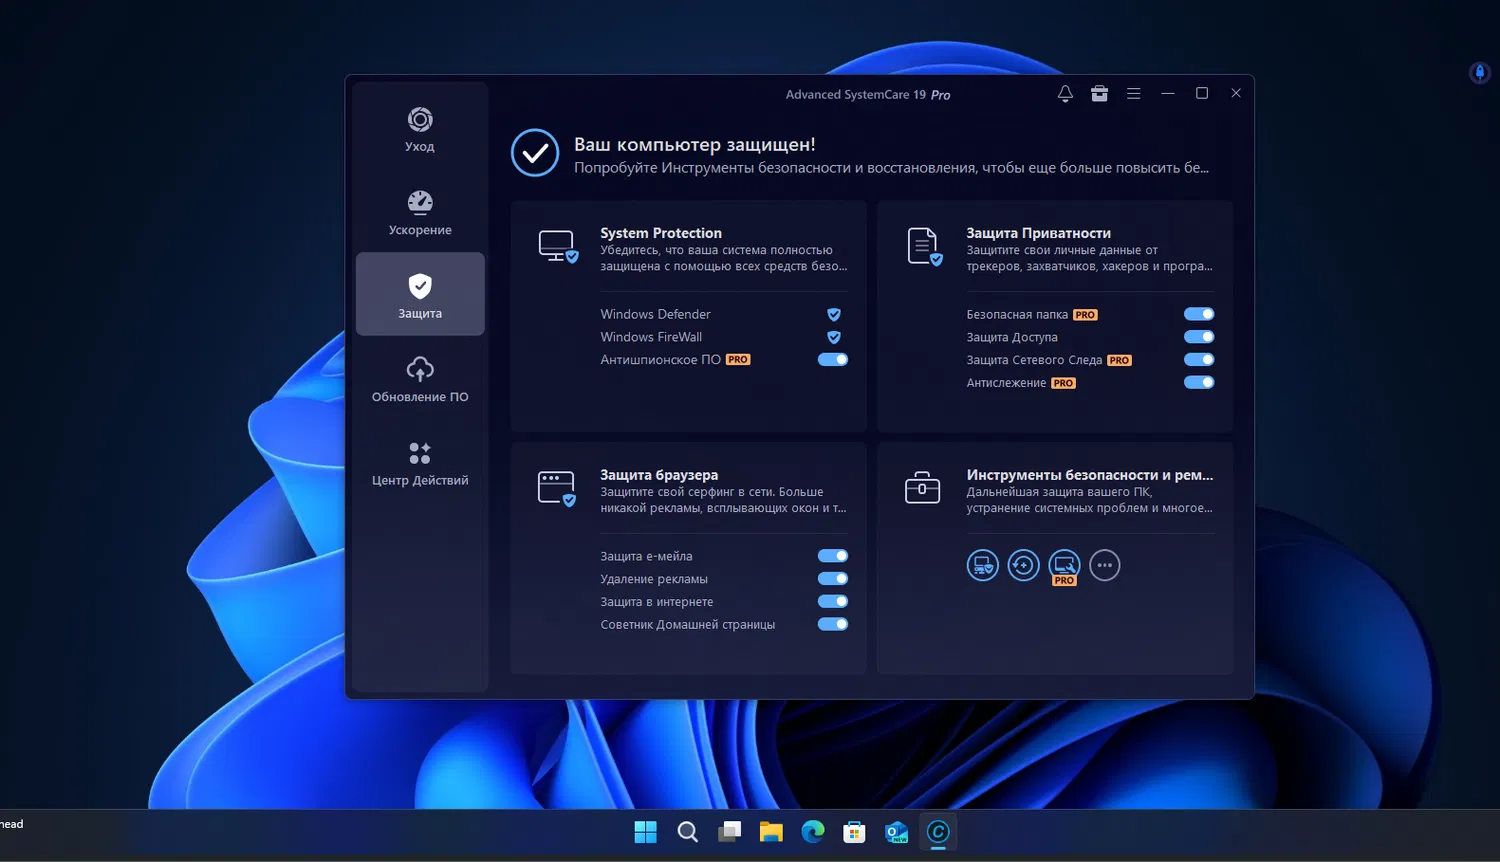Click the truncated security message text
The height and width of the screenshot is (862, 1500).
point(891,168)
